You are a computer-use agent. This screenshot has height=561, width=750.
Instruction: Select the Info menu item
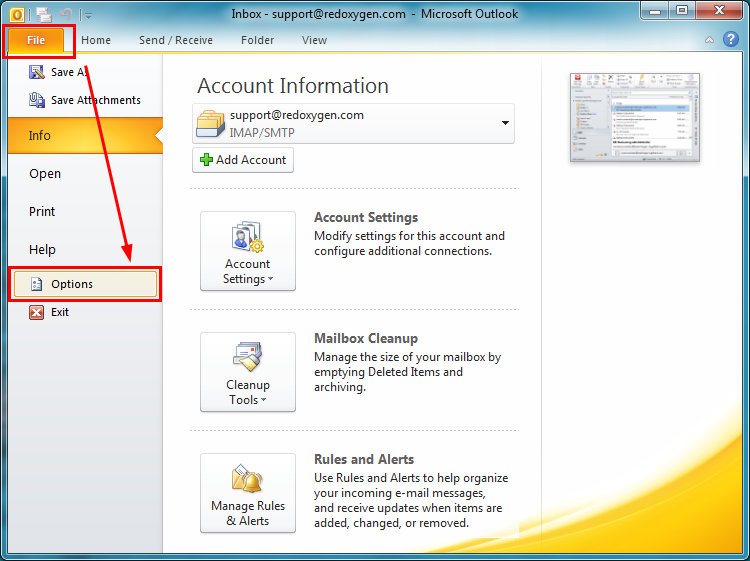pyautogui.click(x=85, y=135)
